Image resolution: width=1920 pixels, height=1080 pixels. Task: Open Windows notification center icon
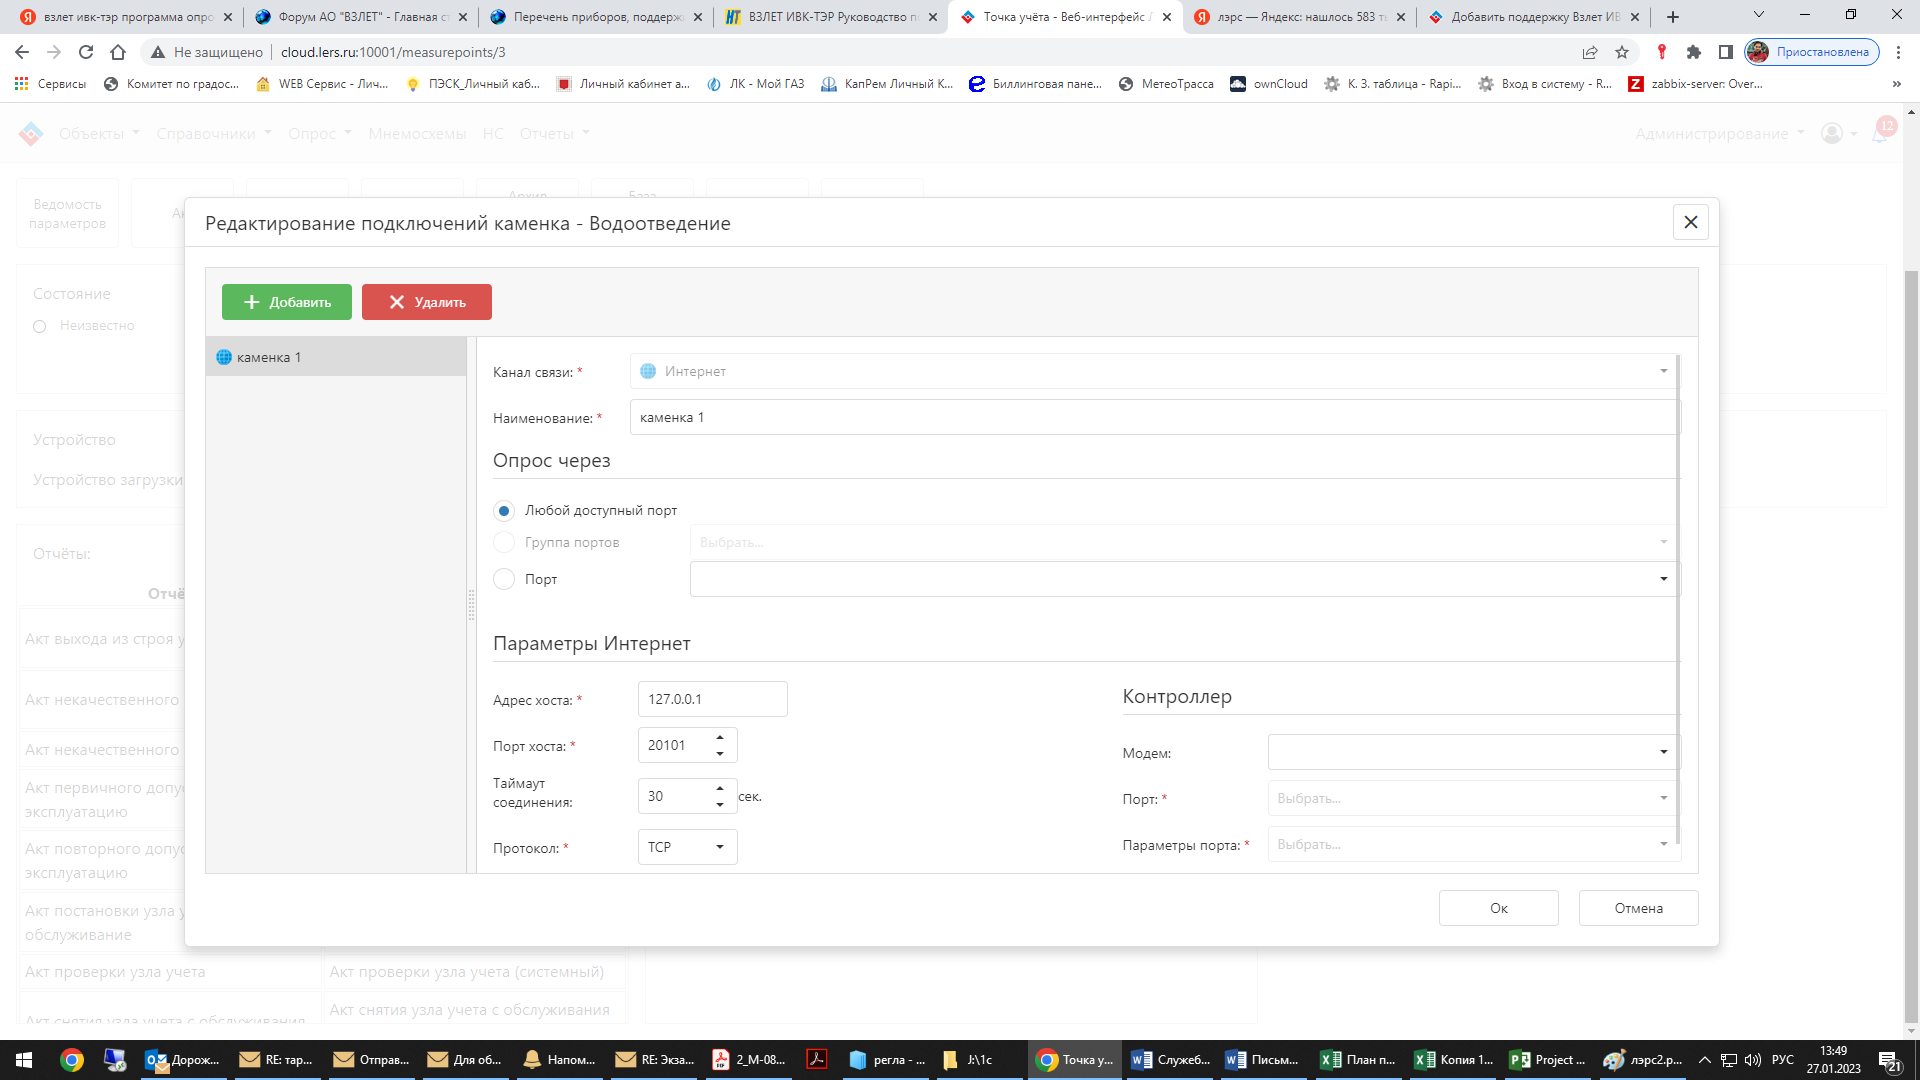[x=1890, y=1060]
